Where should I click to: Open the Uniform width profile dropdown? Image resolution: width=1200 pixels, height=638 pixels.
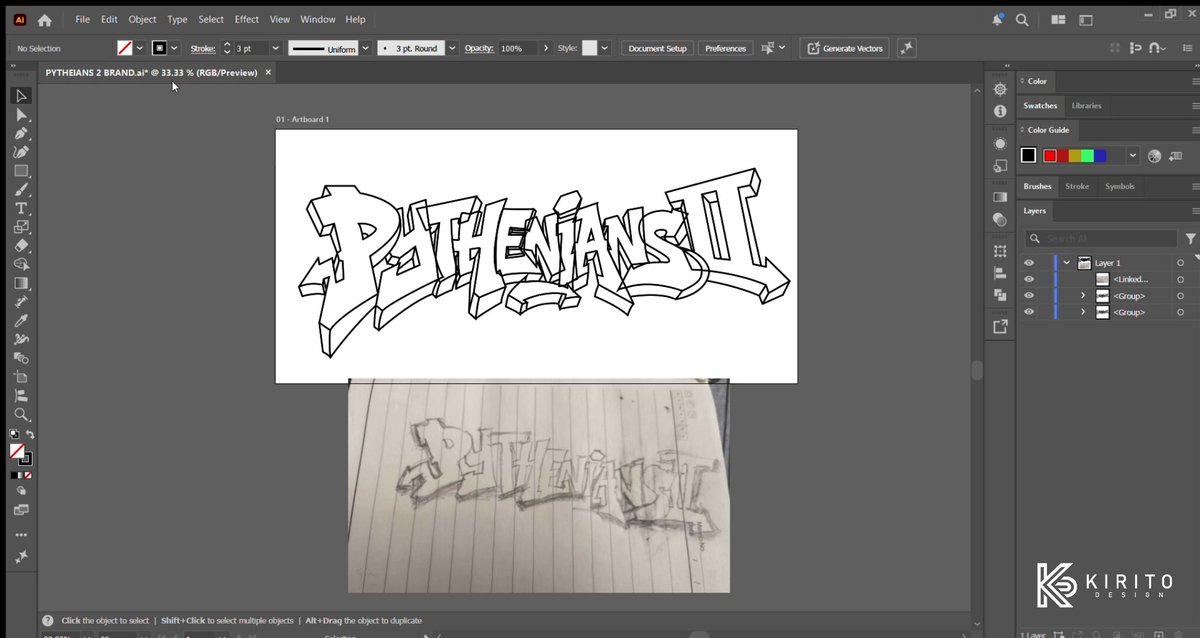coord(365,48)
